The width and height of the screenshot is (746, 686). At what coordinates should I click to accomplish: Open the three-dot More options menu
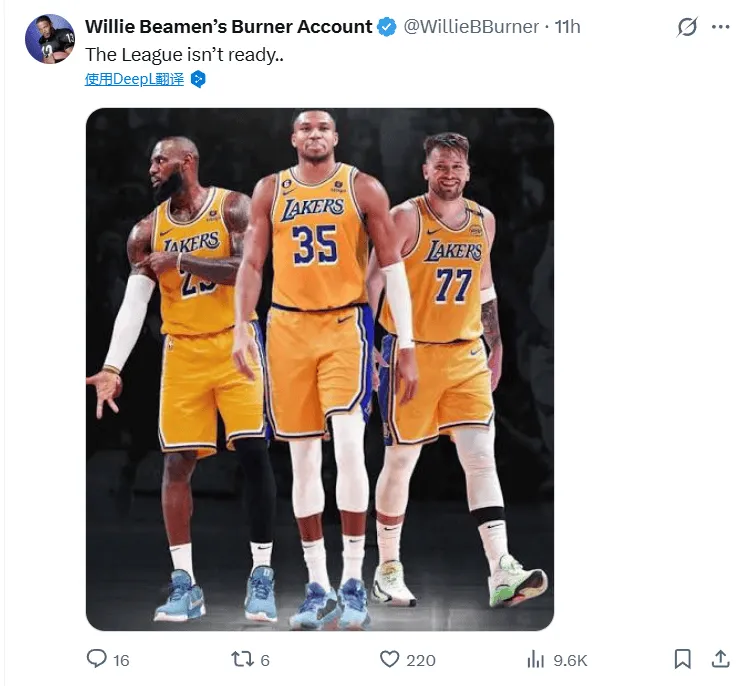coord(720,27)
